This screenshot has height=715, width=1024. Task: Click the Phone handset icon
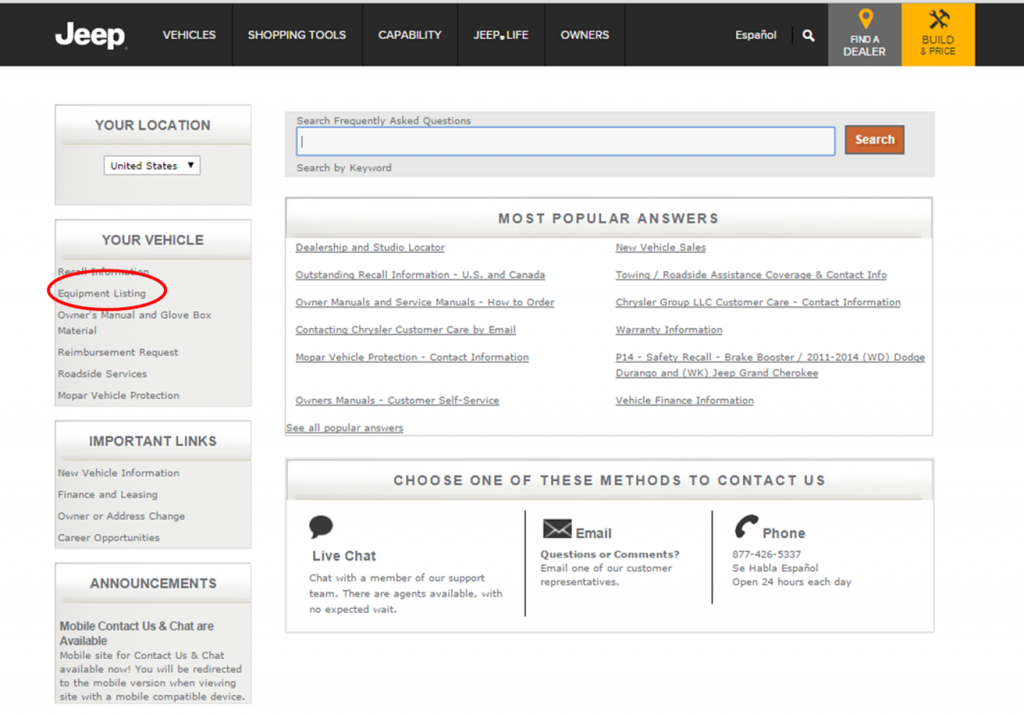point(746,526)
